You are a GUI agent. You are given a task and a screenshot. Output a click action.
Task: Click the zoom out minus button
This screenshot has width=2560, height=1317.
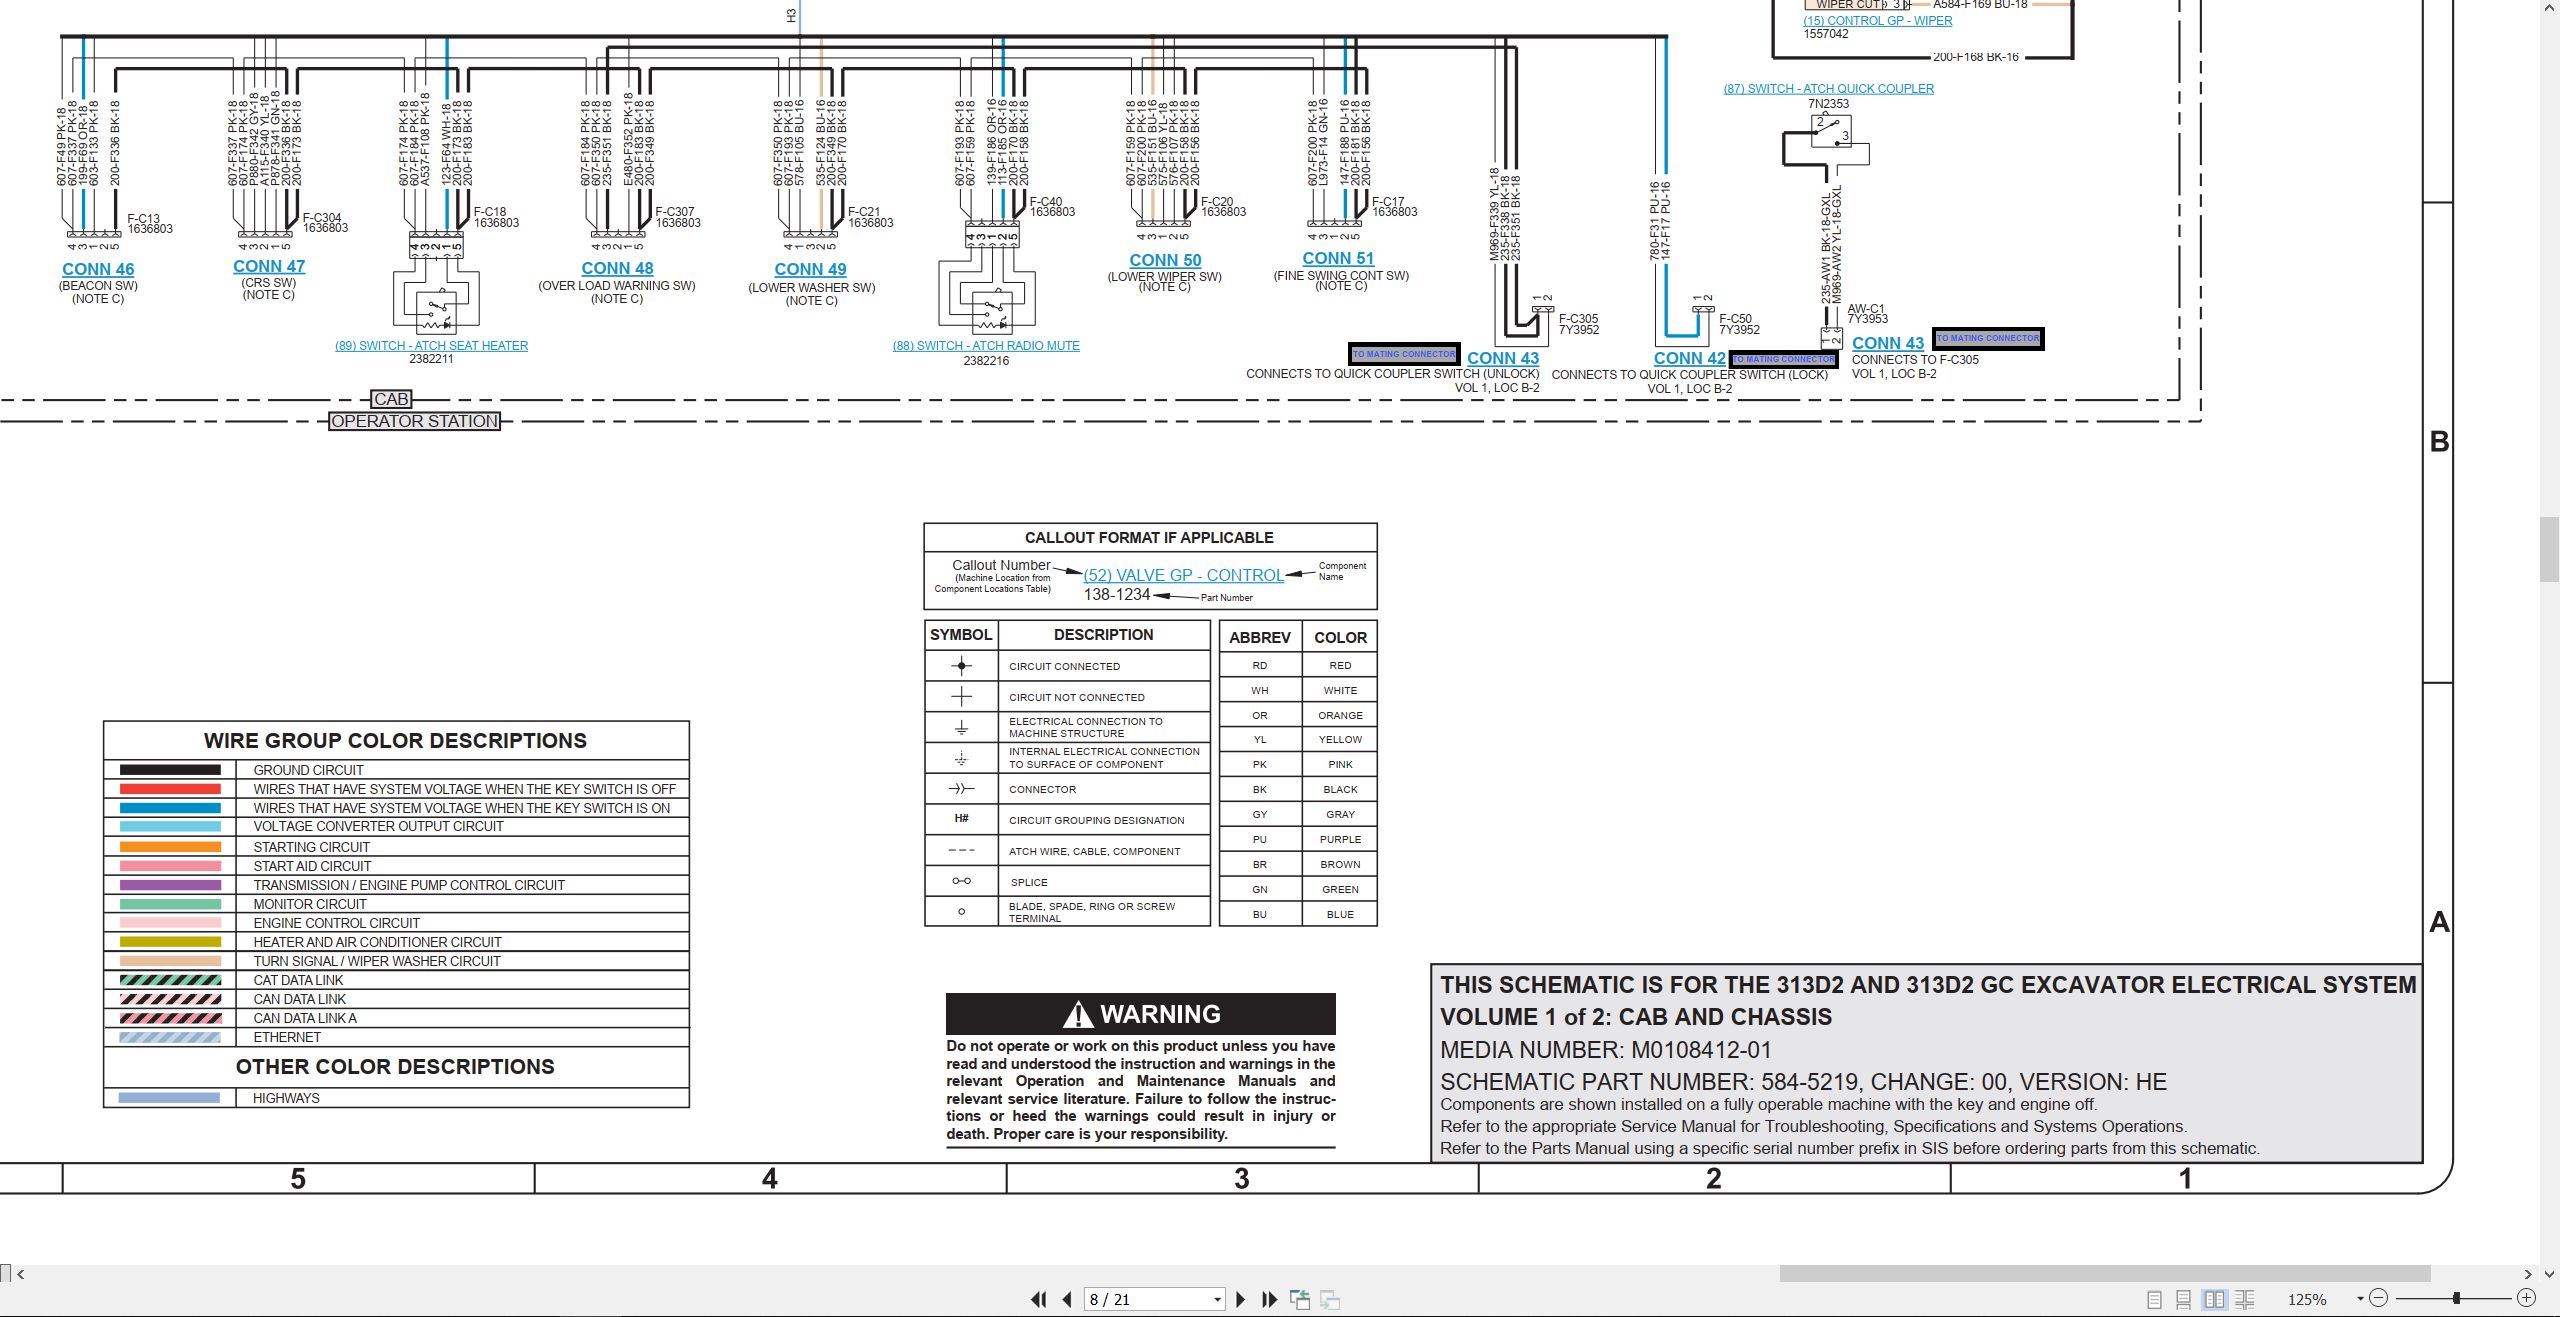point(2379,1298)
